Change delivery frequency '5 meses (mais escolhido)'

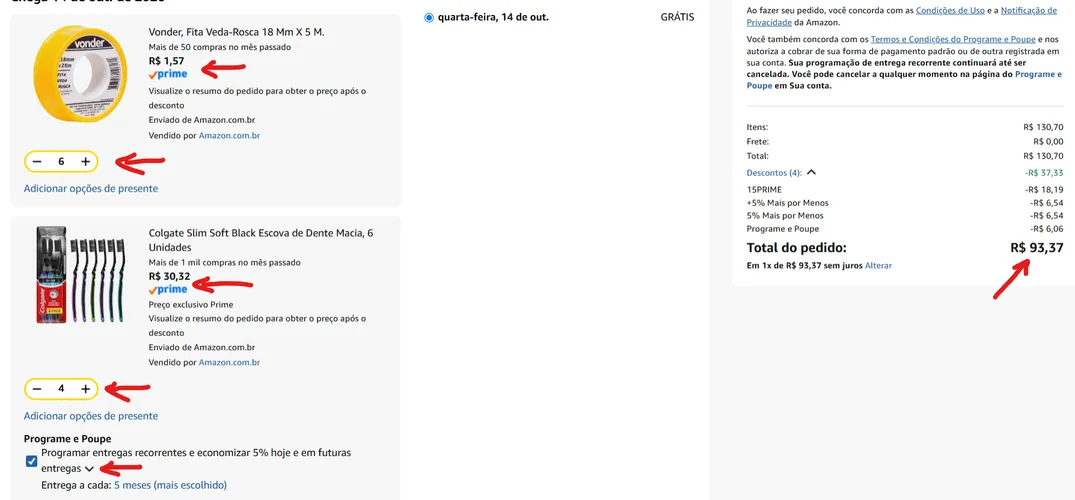[x=170, y=485]
